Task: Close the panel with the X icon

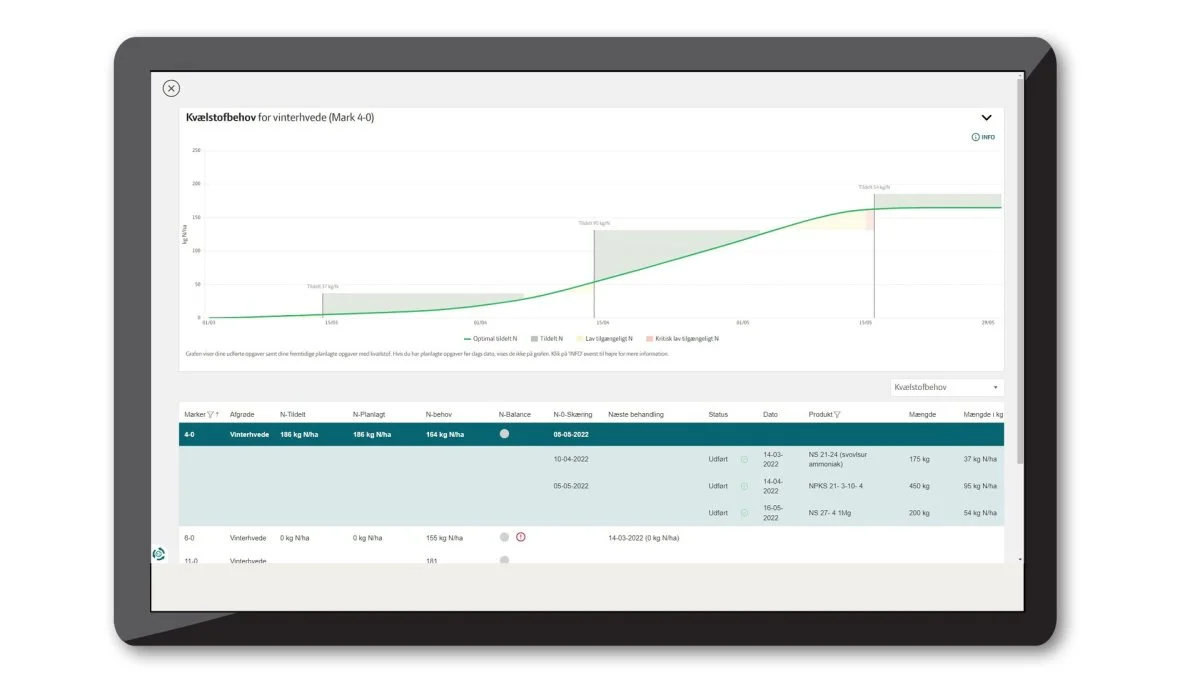Action: [171, 88]
